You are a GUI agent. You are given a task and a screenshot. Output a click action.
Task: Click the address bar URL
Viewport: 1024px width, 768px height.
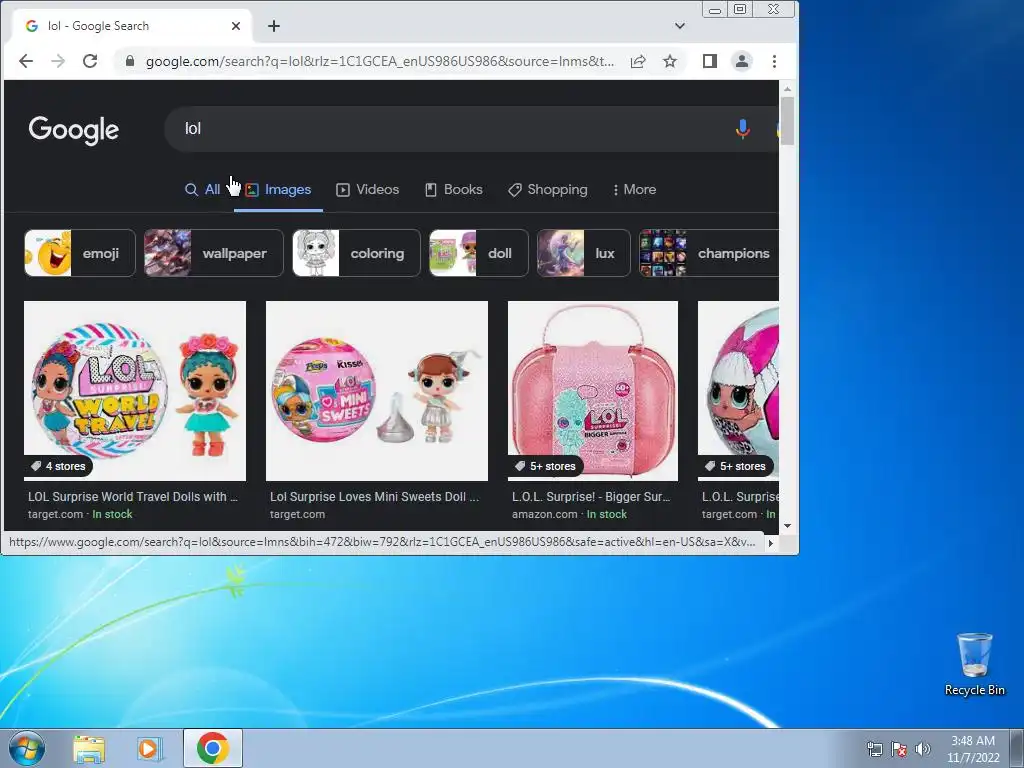point(379,61)
